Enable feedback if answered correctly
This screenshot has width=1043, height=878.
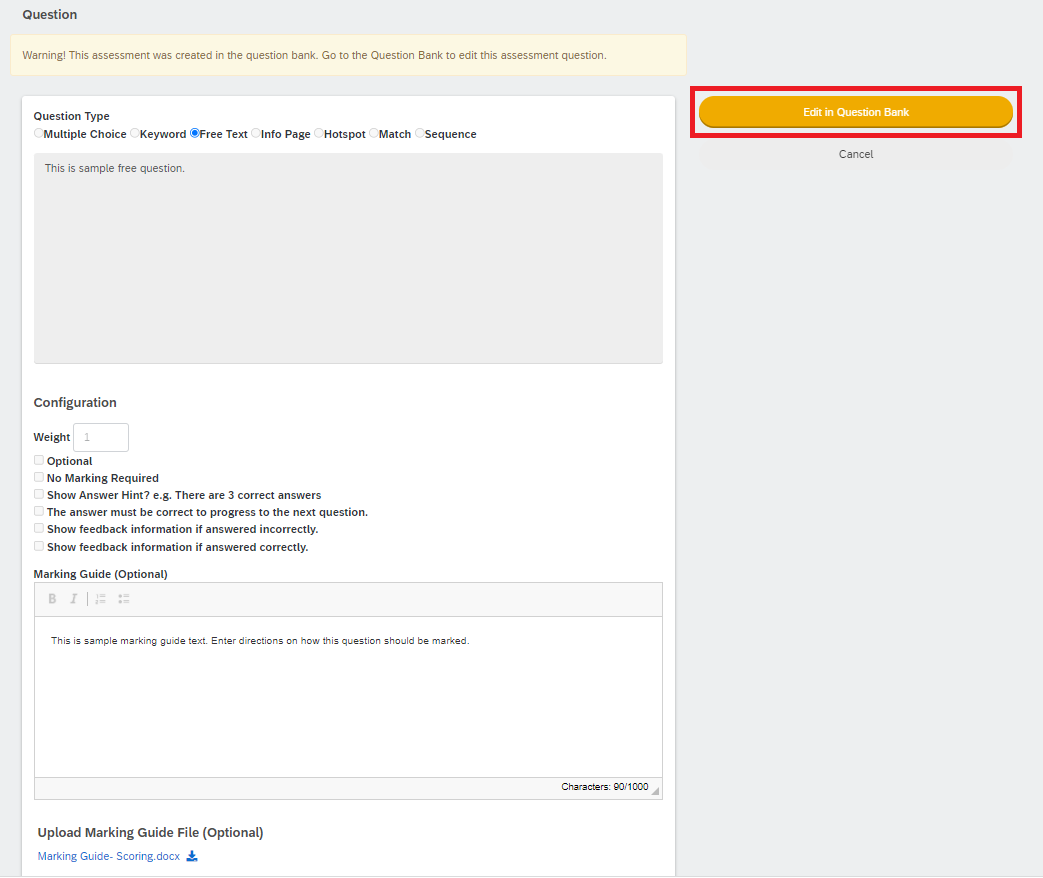pyautogui.click(x=39, y=546)
